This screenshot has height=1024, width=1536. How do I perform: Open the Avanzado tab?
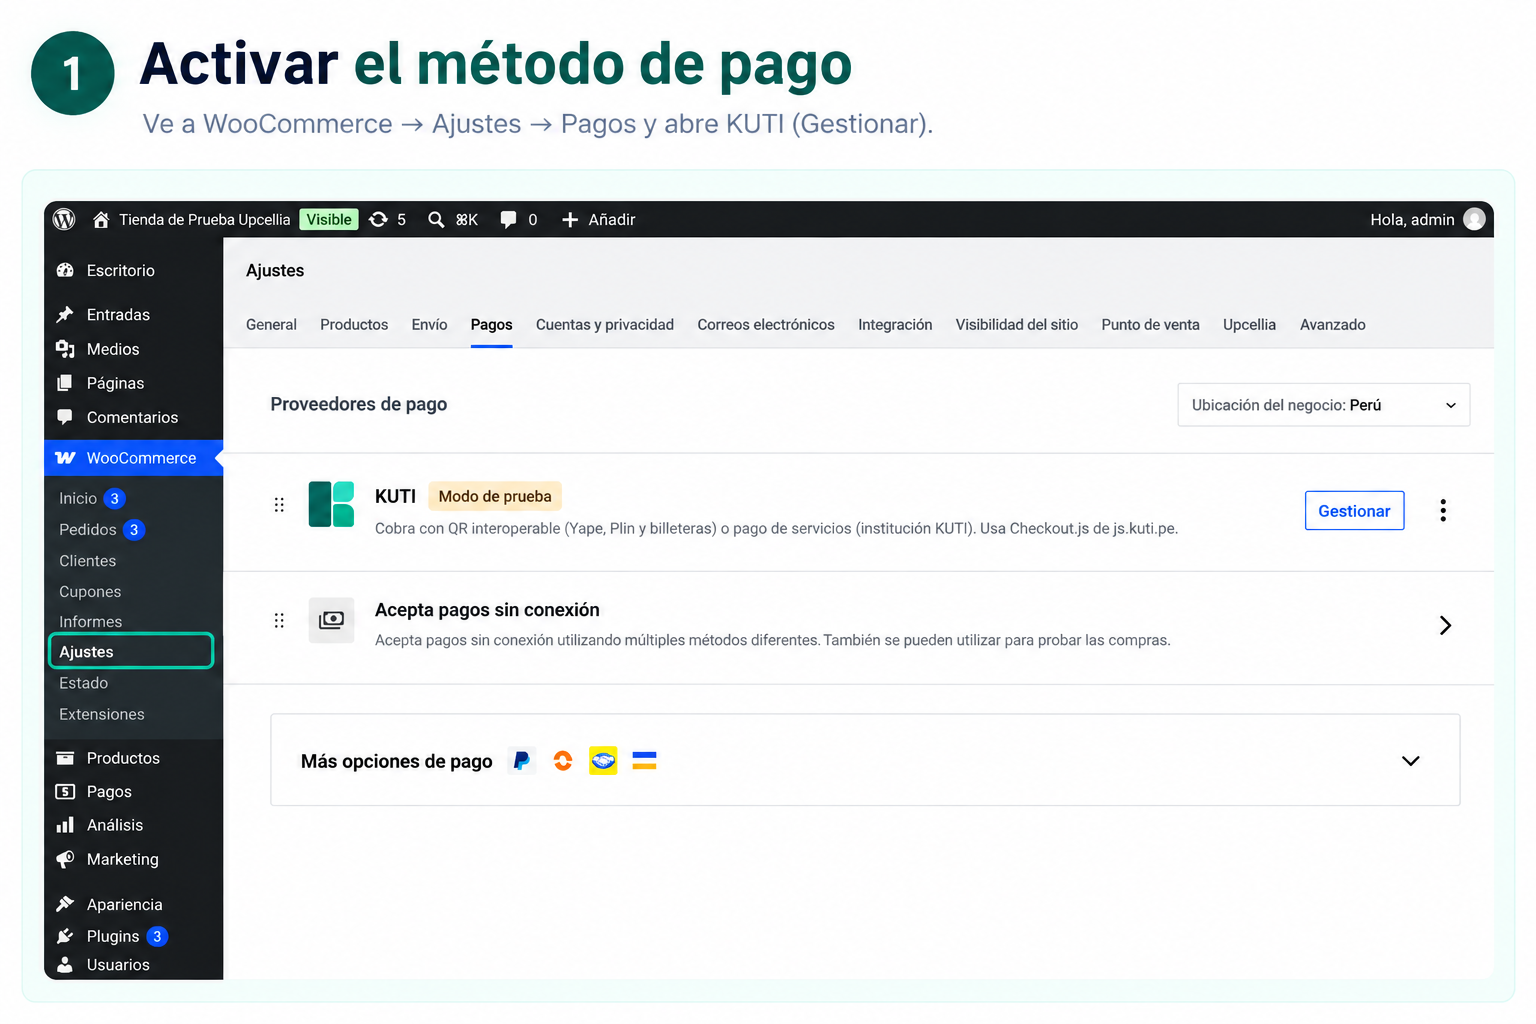[1332, 324]
